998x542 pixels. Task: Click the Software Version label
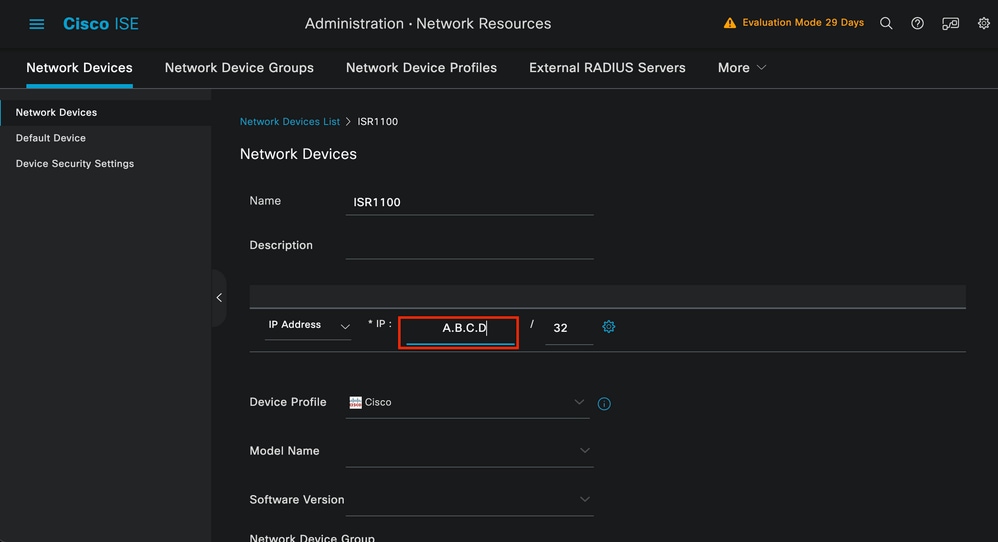point(297,499)
